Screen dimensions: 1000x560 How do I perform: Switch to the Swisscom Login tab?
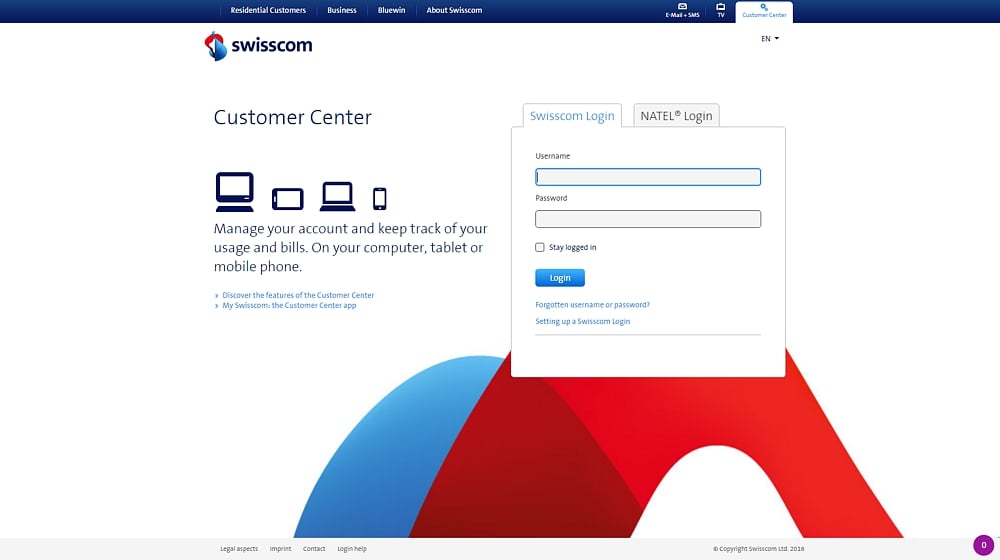[x=572, y=115]
